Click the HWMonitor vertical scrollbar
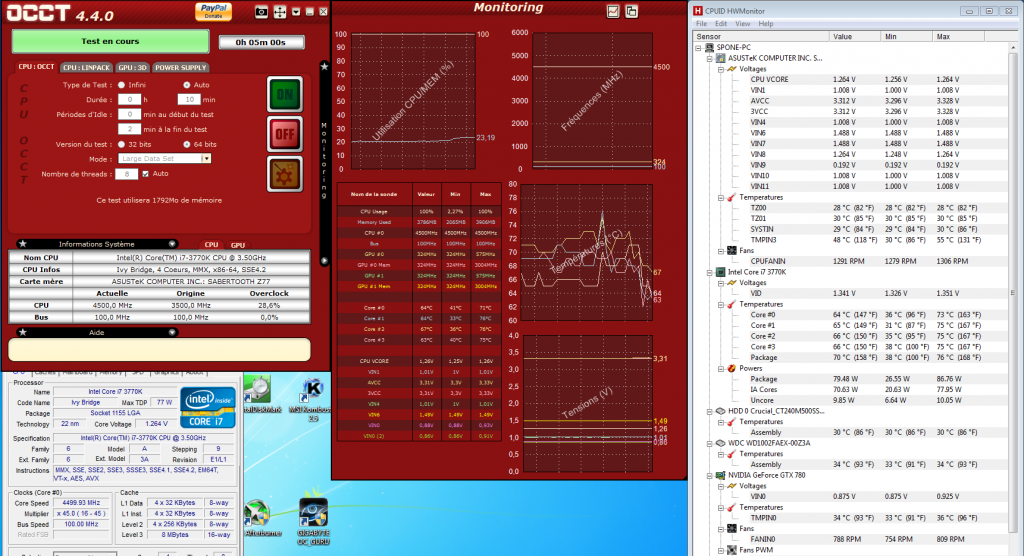 [x=1013, y=294]
